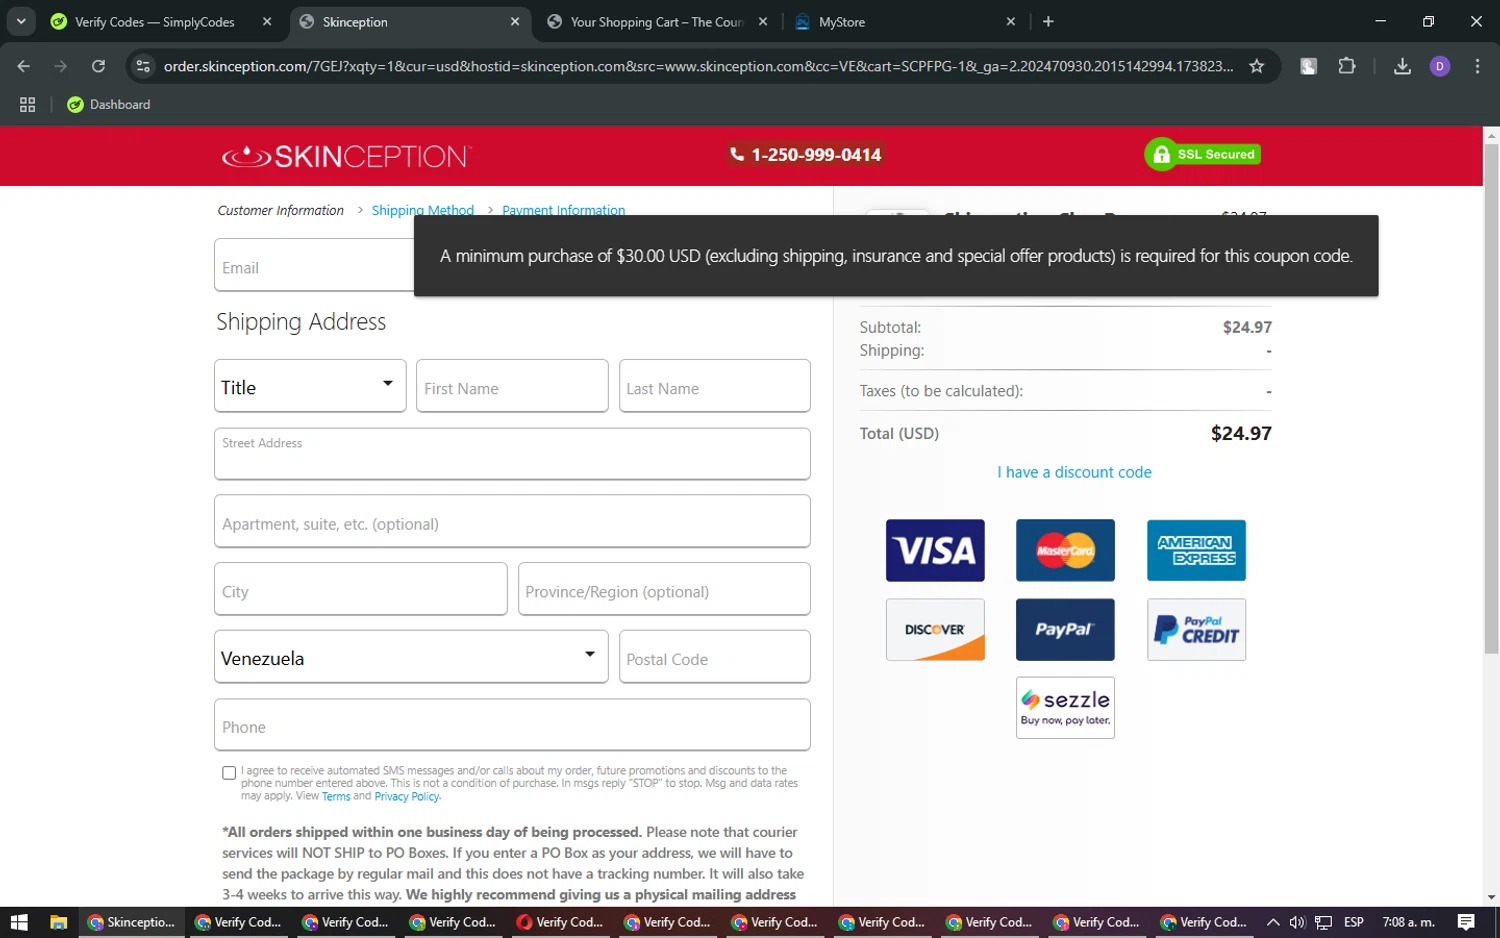Check the SMS messages agreement checkbox
The image size is (1500, 938).
(229, 773)
